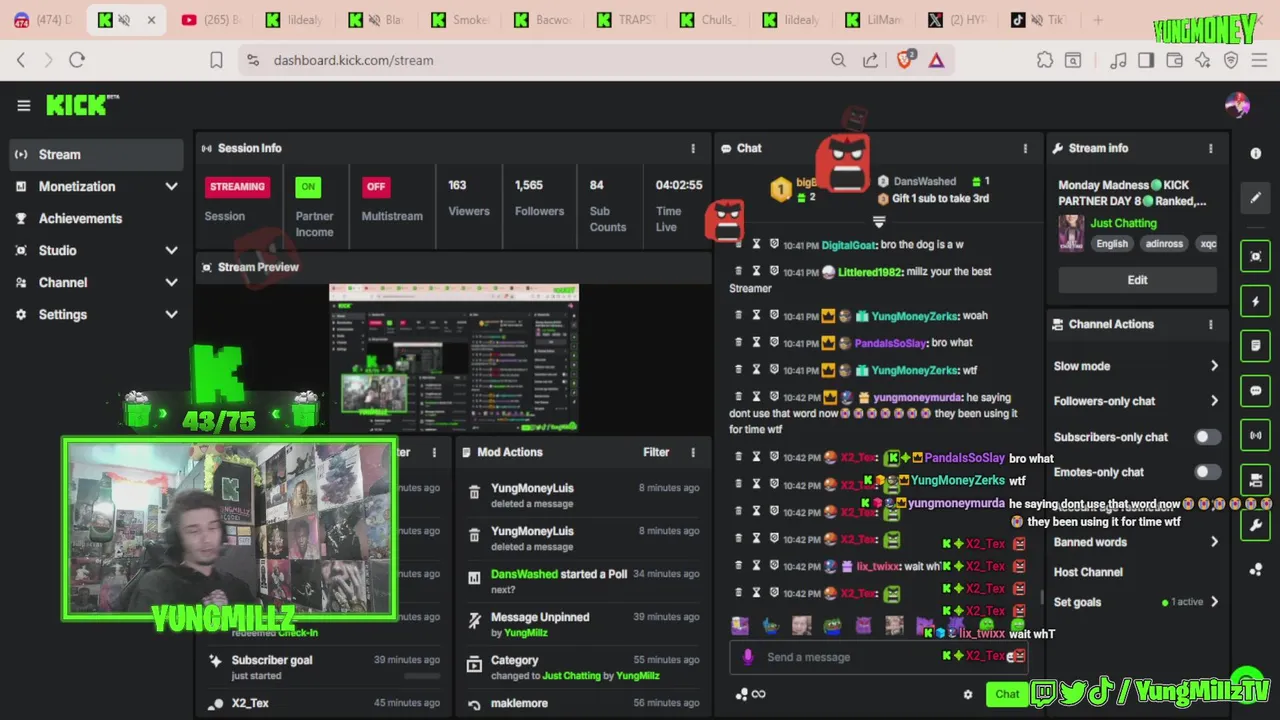Open a new browser tab with plus button
The width and height of the screenshot is (1280, 720).
(1098, 20)
